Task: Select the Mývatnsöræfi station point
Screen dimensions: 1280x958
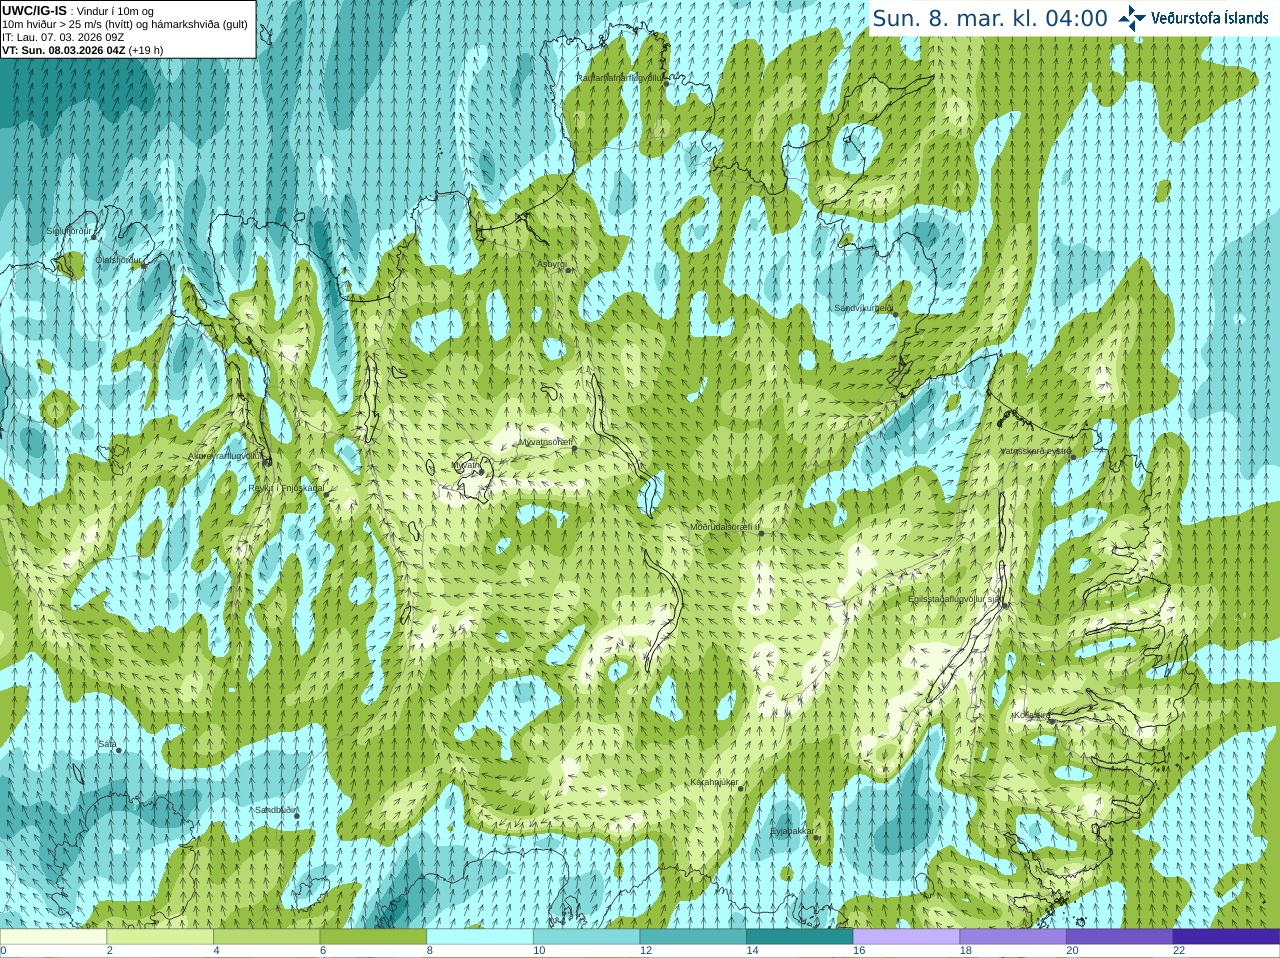Action: [574, 448]
